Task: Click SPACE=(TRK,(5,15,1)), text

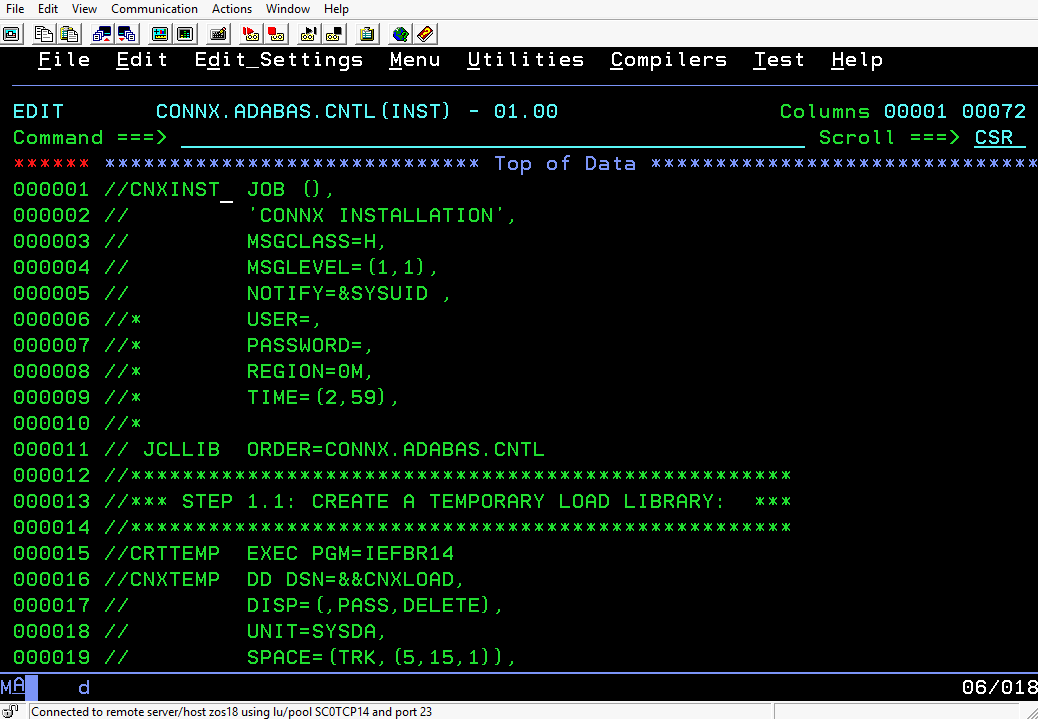Action: 381,657
